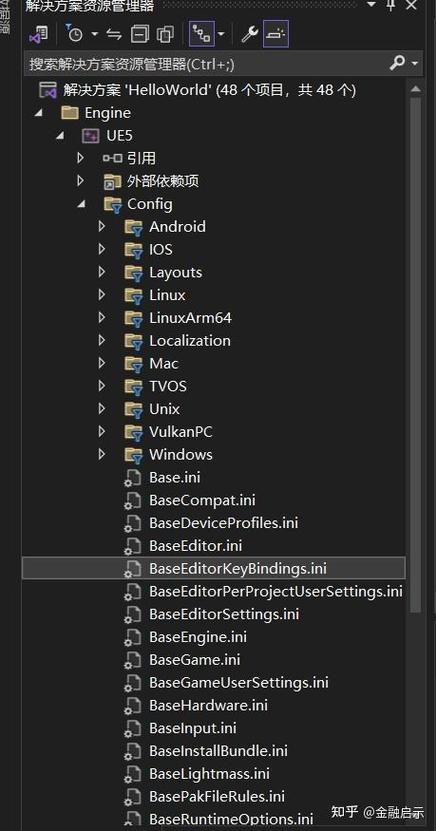Click the Visual Studio solution/folder view switch icon

coord(38,35)
